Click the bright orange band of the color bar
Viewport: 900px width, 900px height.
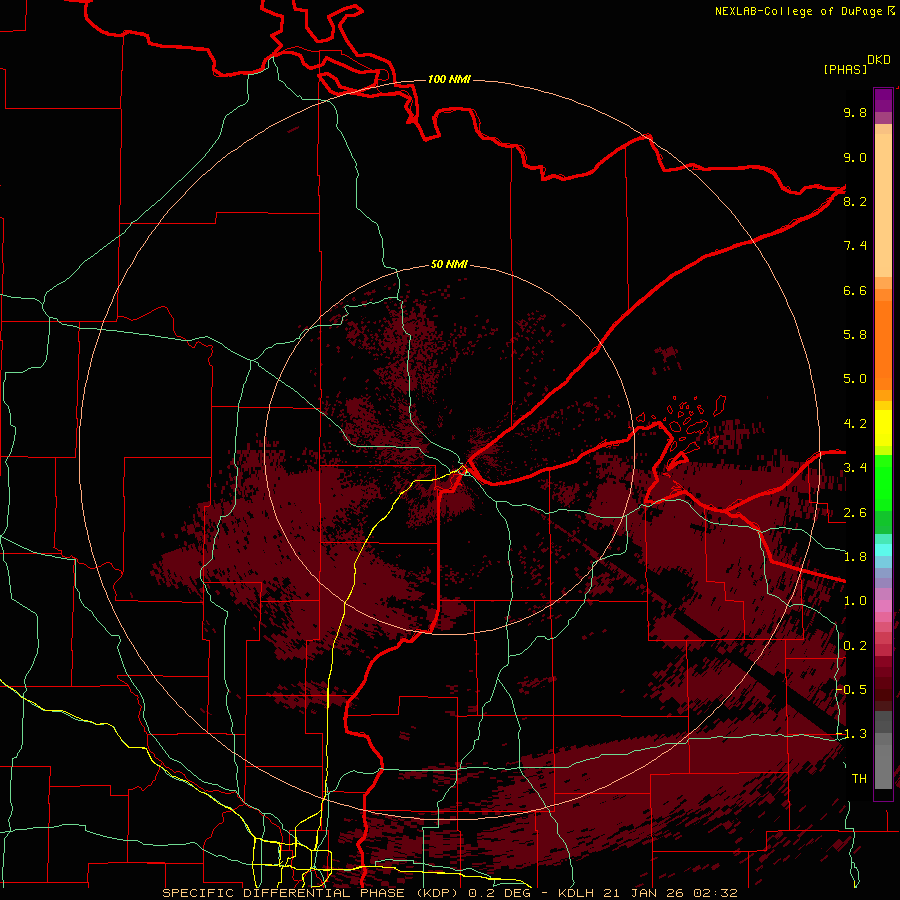pos(883,346)
